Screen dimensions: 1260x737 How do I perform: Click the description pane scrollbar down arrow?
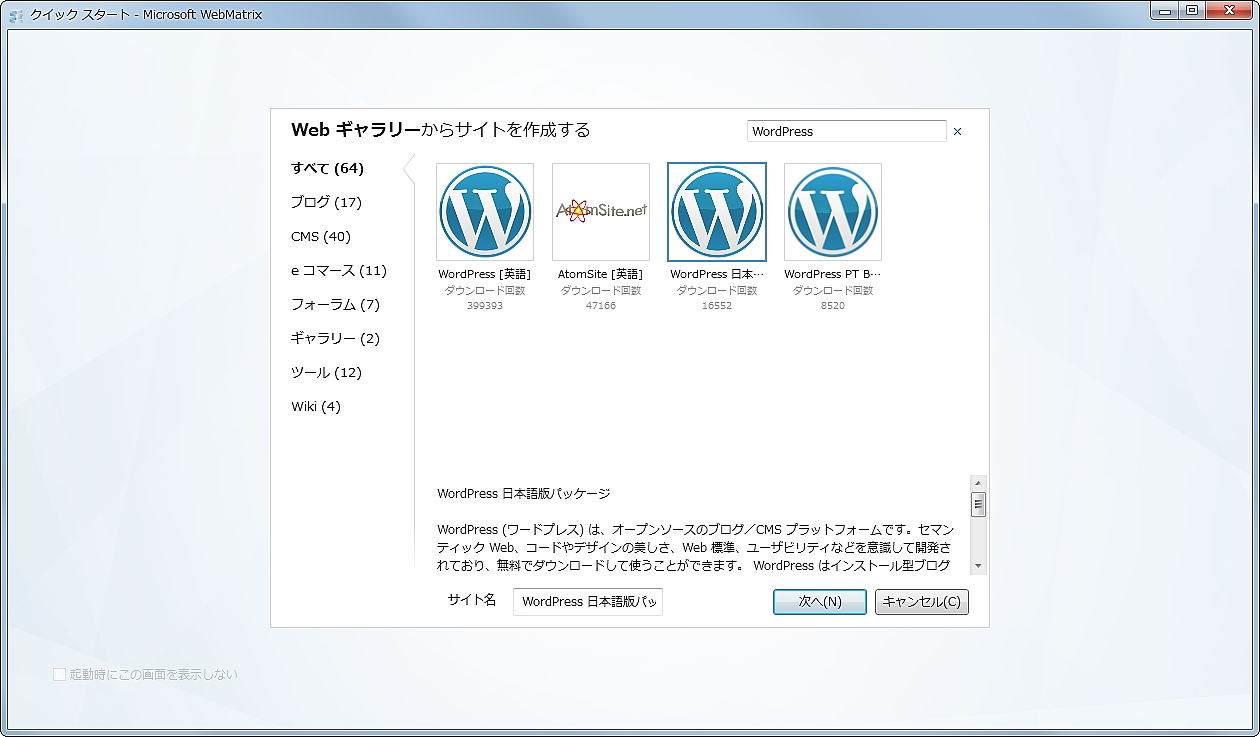coord(977,566)
